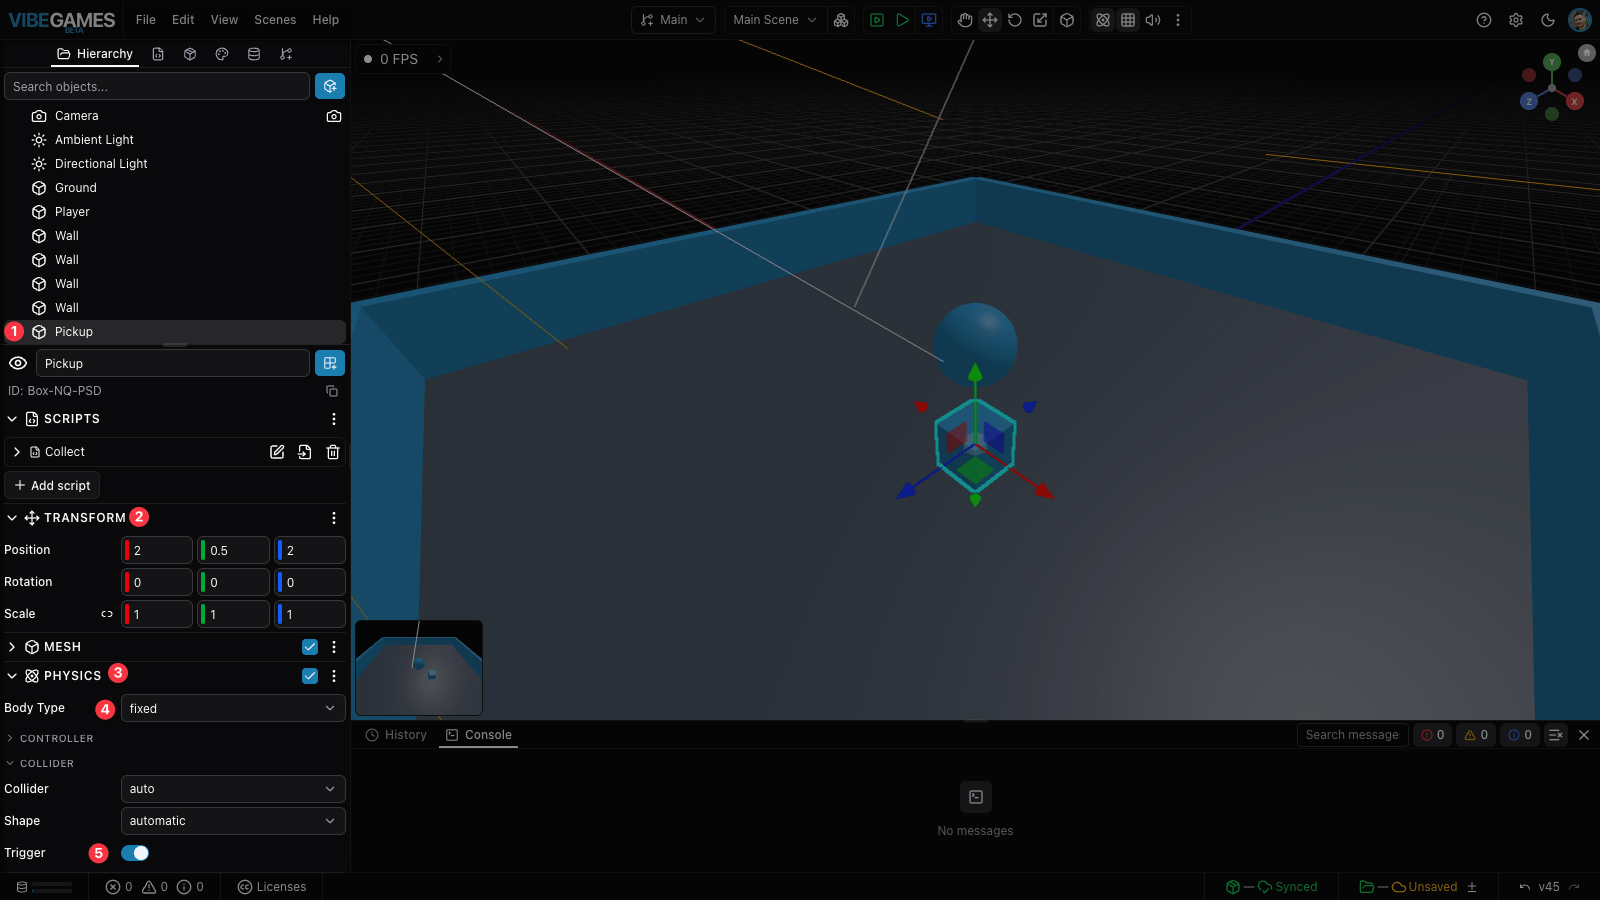Open the Main branch dropdown
The width and height of the screenshot is (1600, 900).
(x=674, y=20)
